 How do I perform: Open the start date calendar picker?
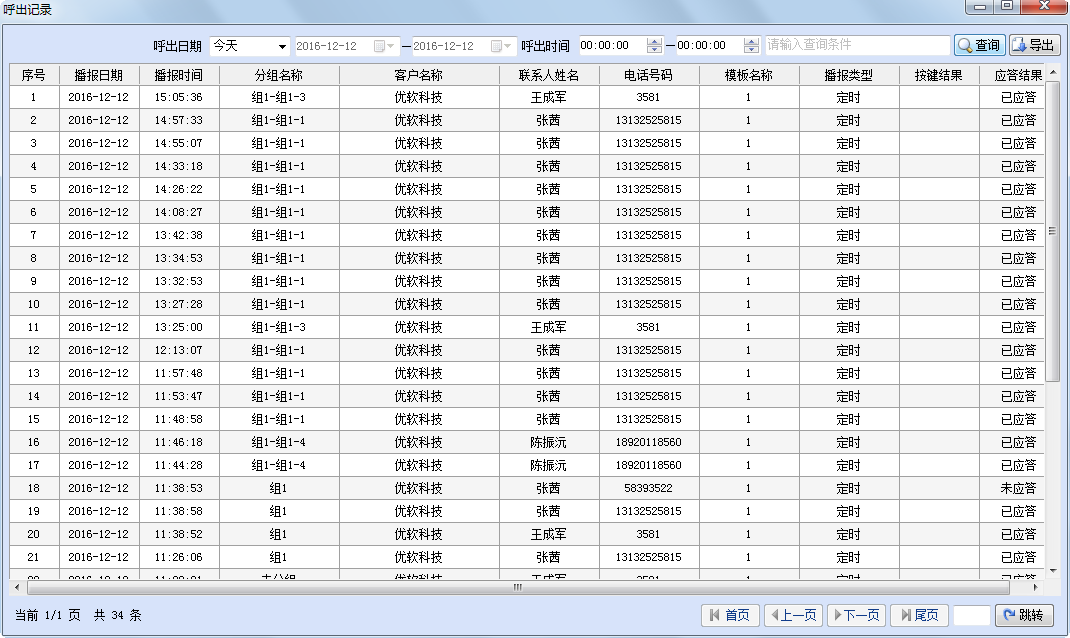385,46
